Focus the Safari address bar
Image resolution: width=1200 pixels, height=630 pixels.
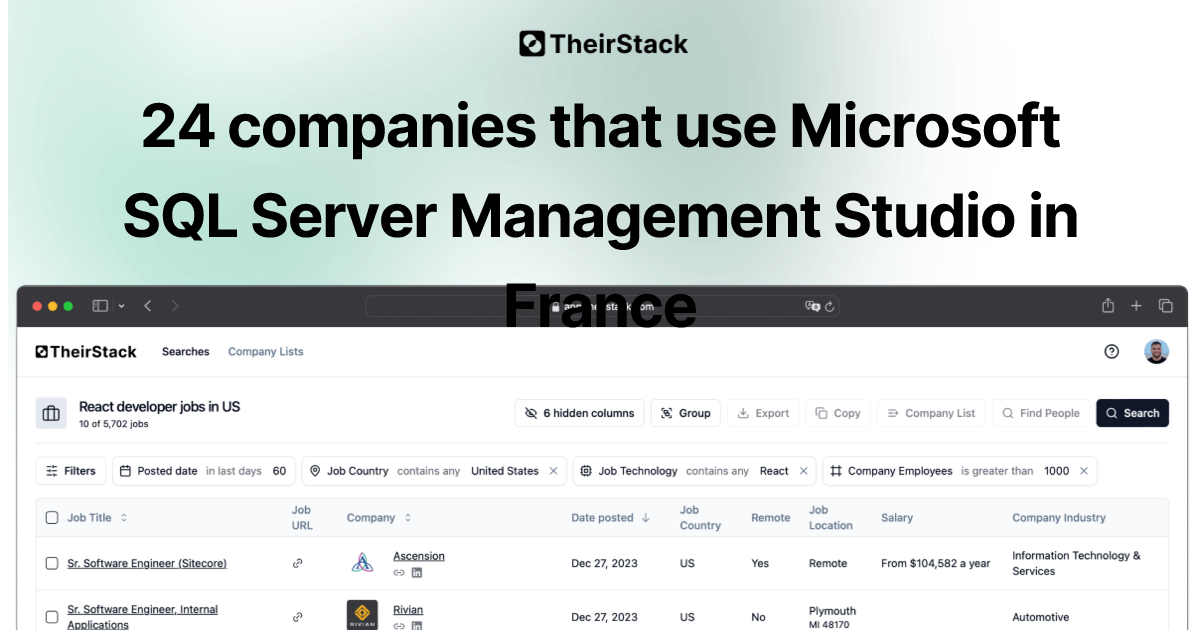point(603,306)
